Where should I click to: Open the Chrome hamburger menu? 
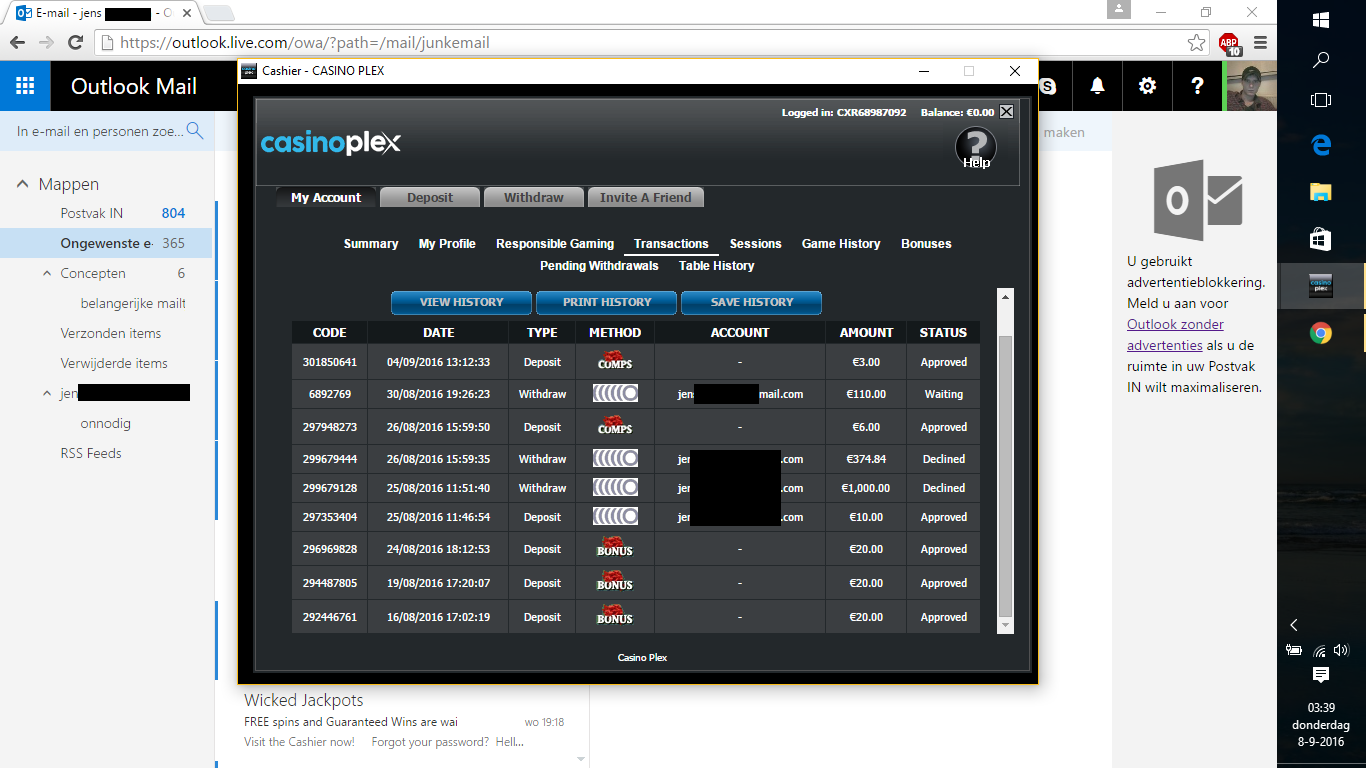[1260, 43]
